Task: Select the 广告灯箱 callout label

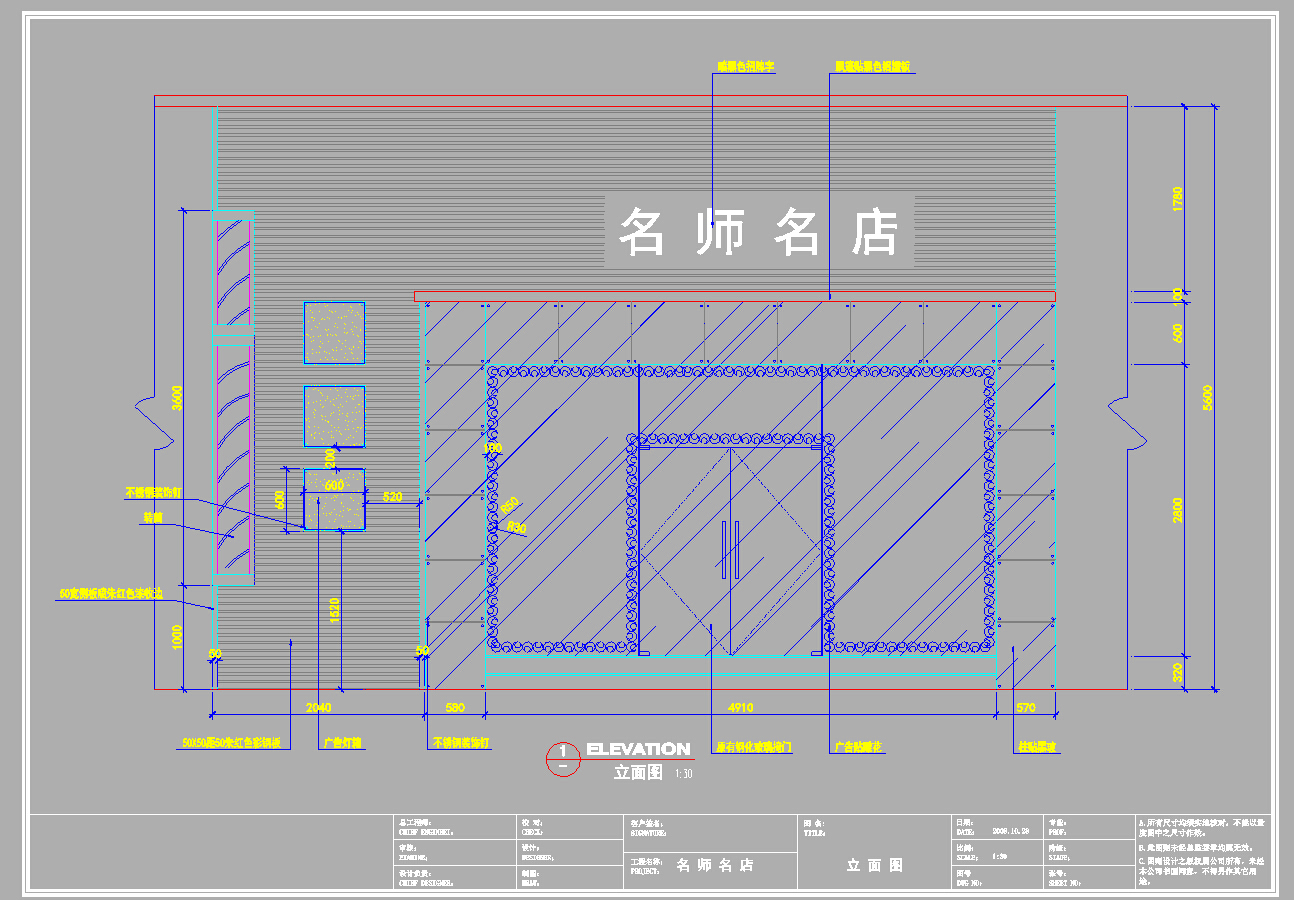Action: point(341,744)
